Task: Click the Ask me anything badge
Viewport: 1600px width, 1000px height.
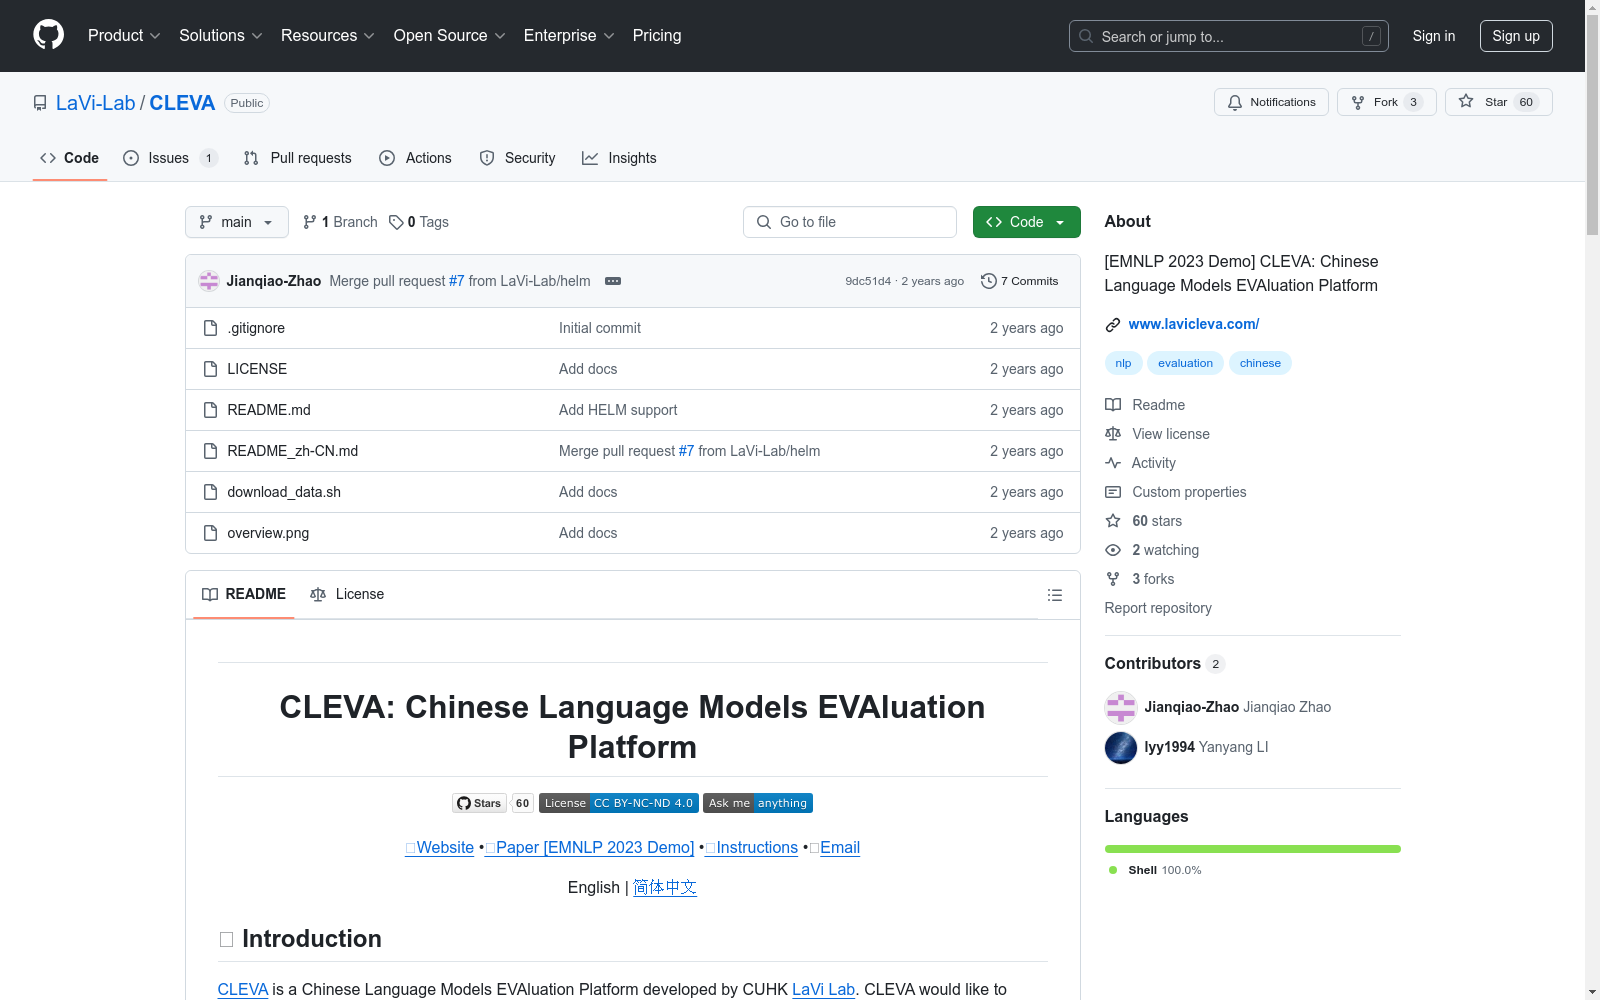Action: click(x=758, y=803)
